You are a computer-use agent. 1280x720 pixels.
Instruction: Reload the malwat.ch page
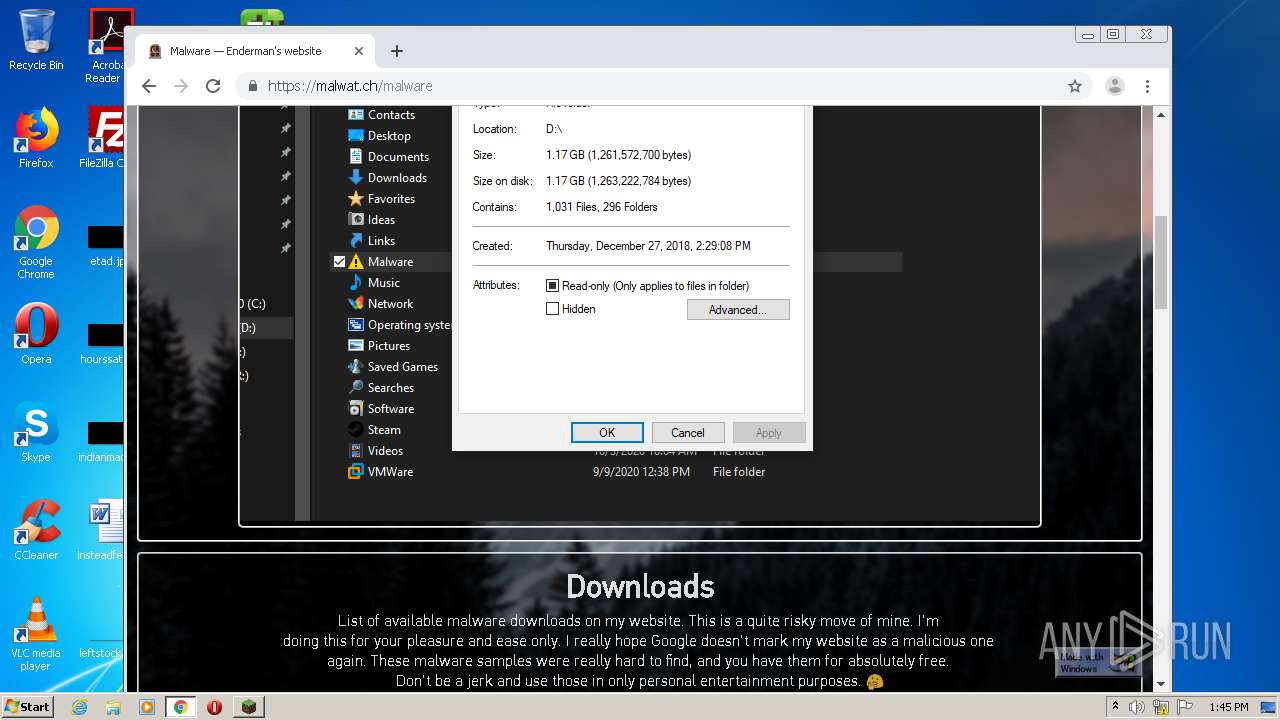pos(213,86)
